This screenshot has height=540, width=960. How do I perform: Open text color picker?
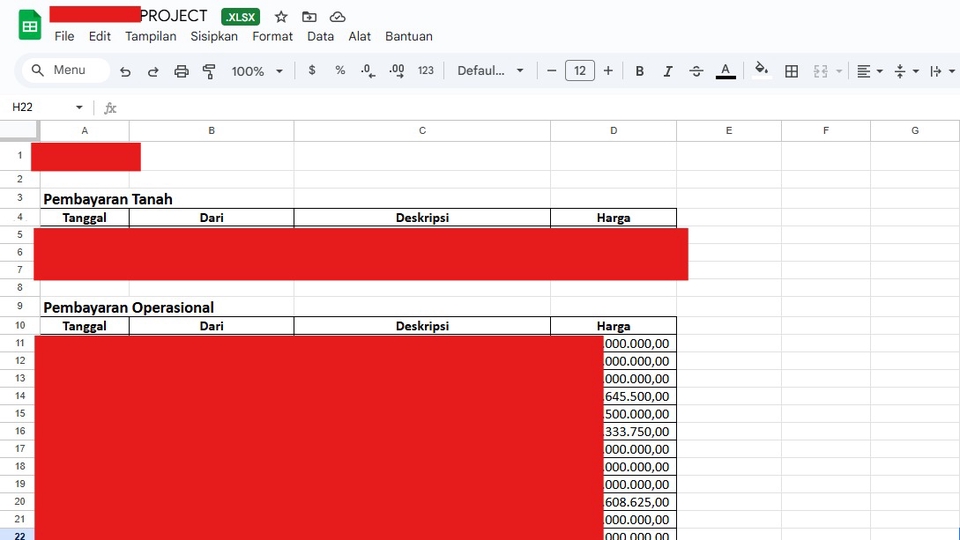pos(726,71)
